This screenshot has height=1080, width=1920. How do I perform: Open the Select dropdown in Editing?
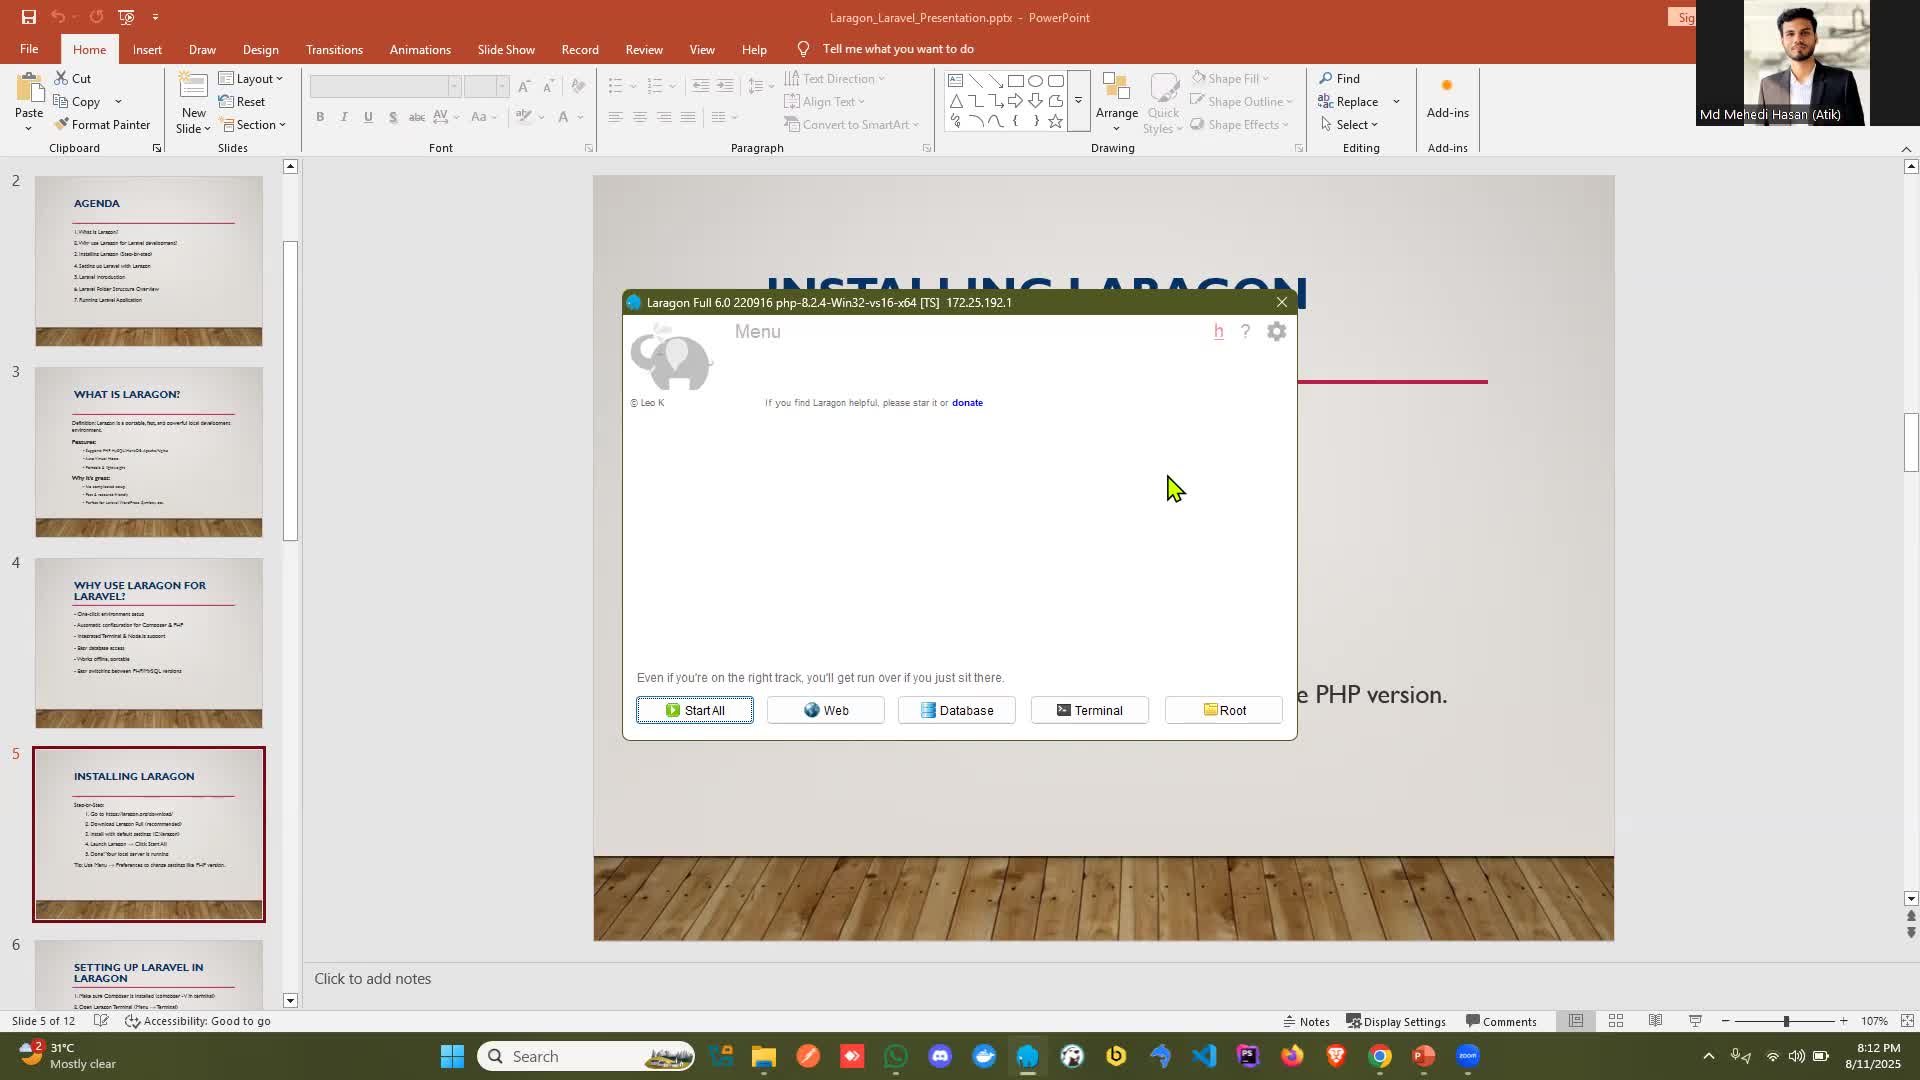(1349, 124)
